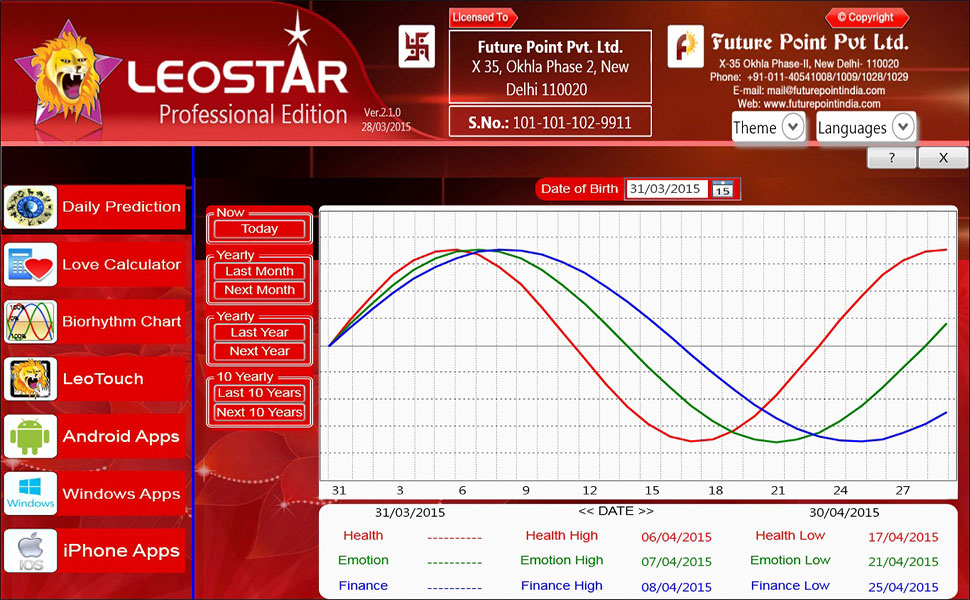Image resolution: width=970 pixels, height=600 pixels.
Task: Click the Finance Low date 25/04/2015
Action: [903, 587]
